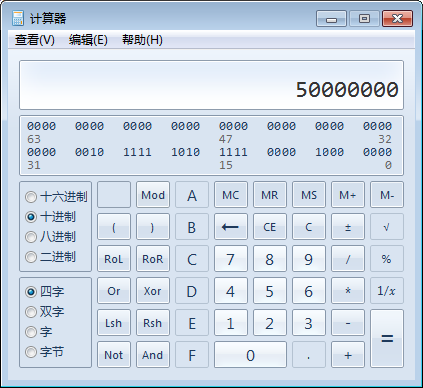The image size is (423, 388).
Task: Click the M+ button
Action: coord(348,195)
